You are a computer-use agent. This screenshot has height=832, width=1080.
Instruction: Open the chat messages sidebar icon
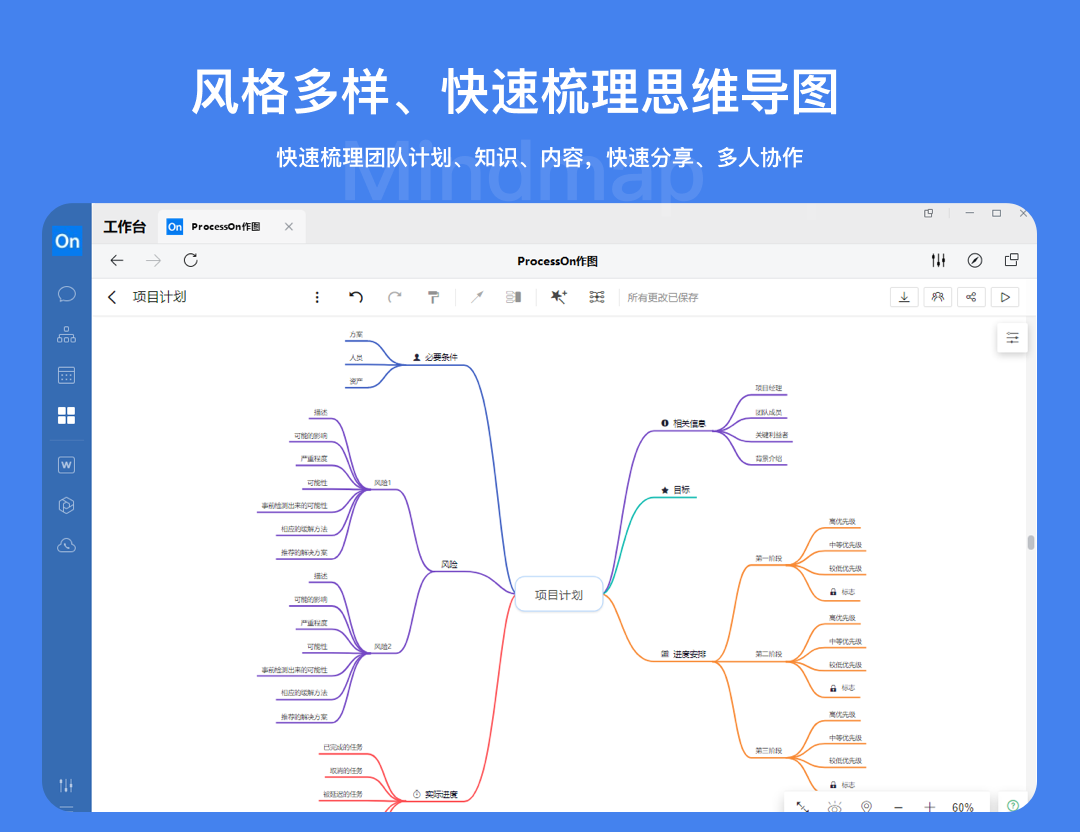[67, 294]
